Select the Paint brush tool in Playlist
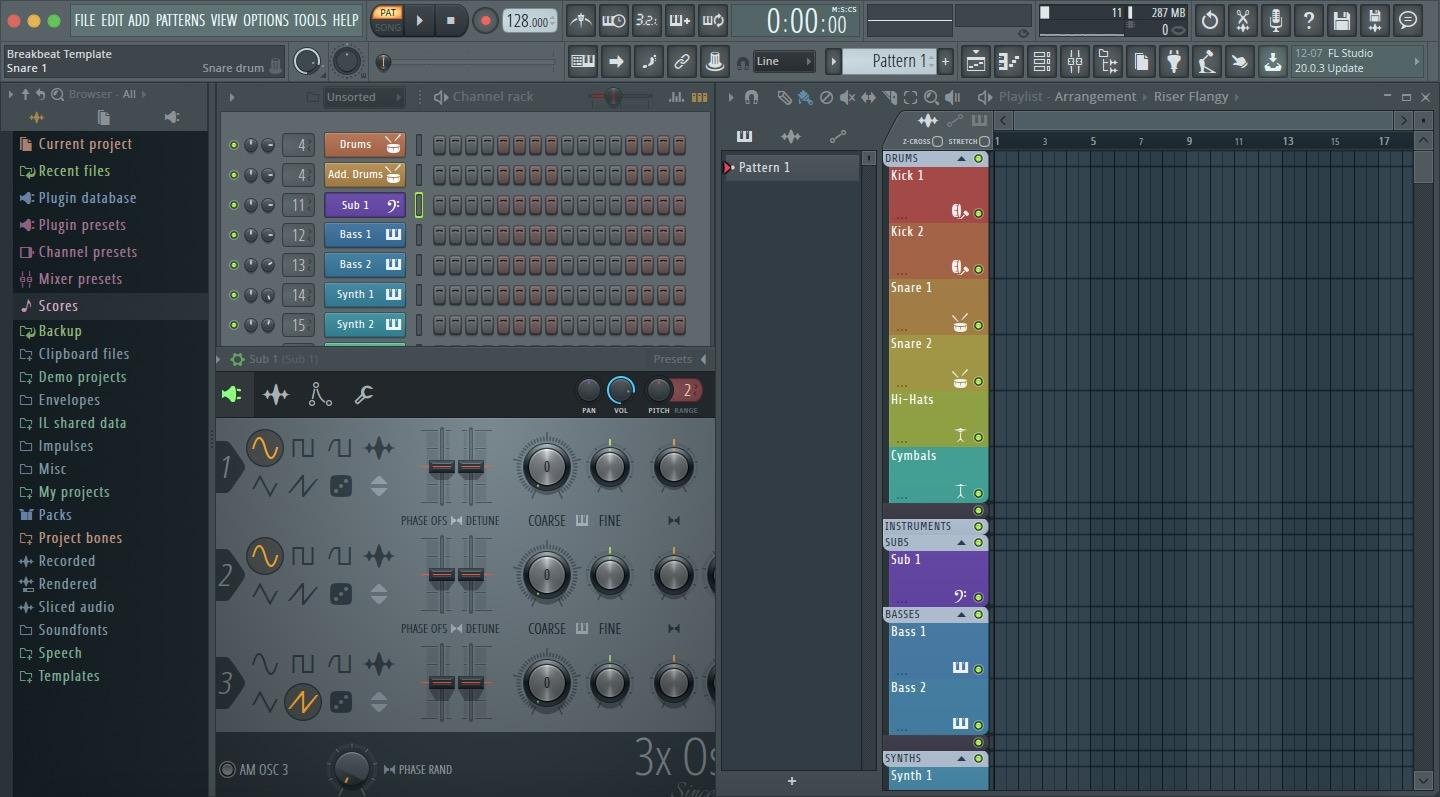 click(x=805, y=97)
